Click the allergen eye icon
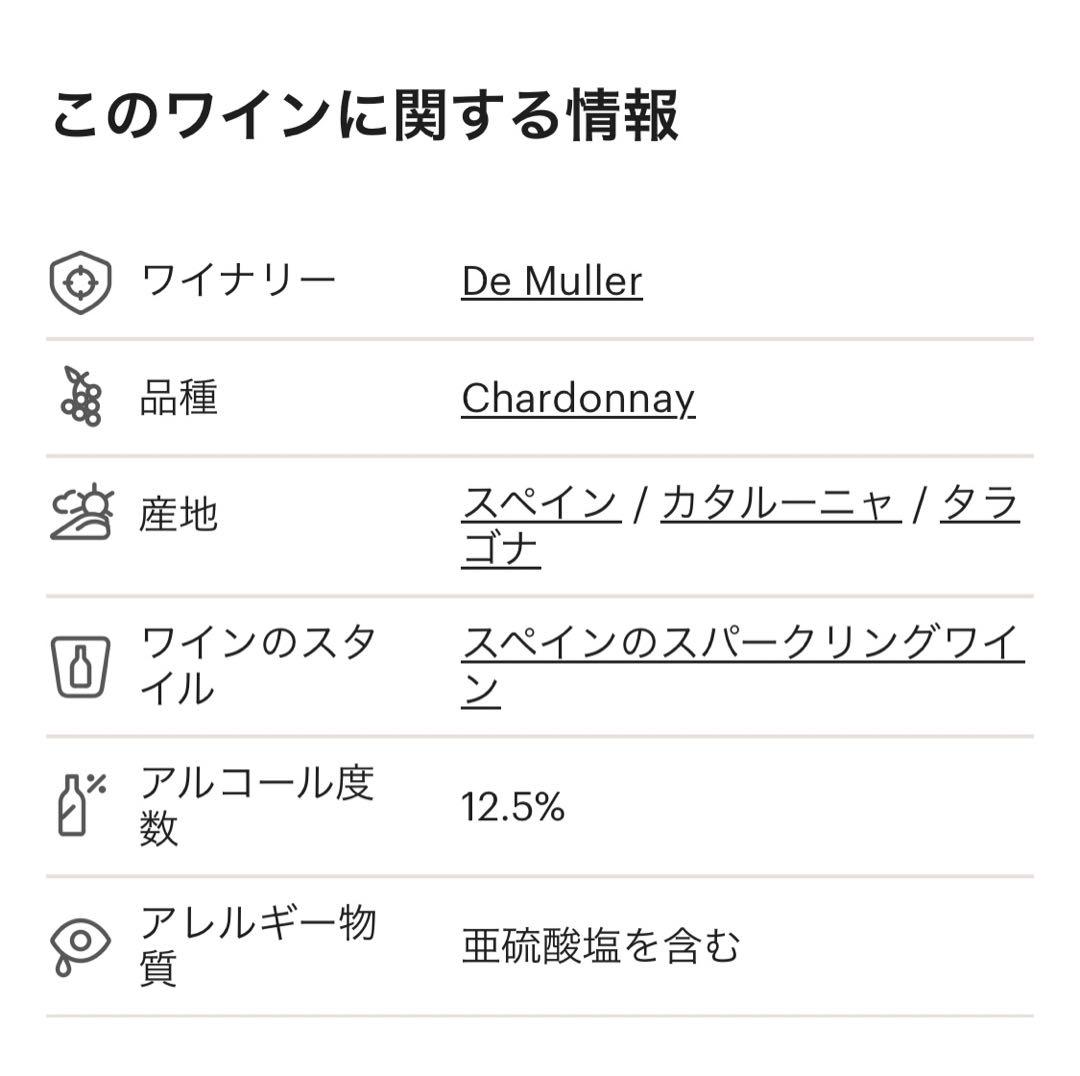The width and height of the screenshot is (1080, 1076). point(80,945)
